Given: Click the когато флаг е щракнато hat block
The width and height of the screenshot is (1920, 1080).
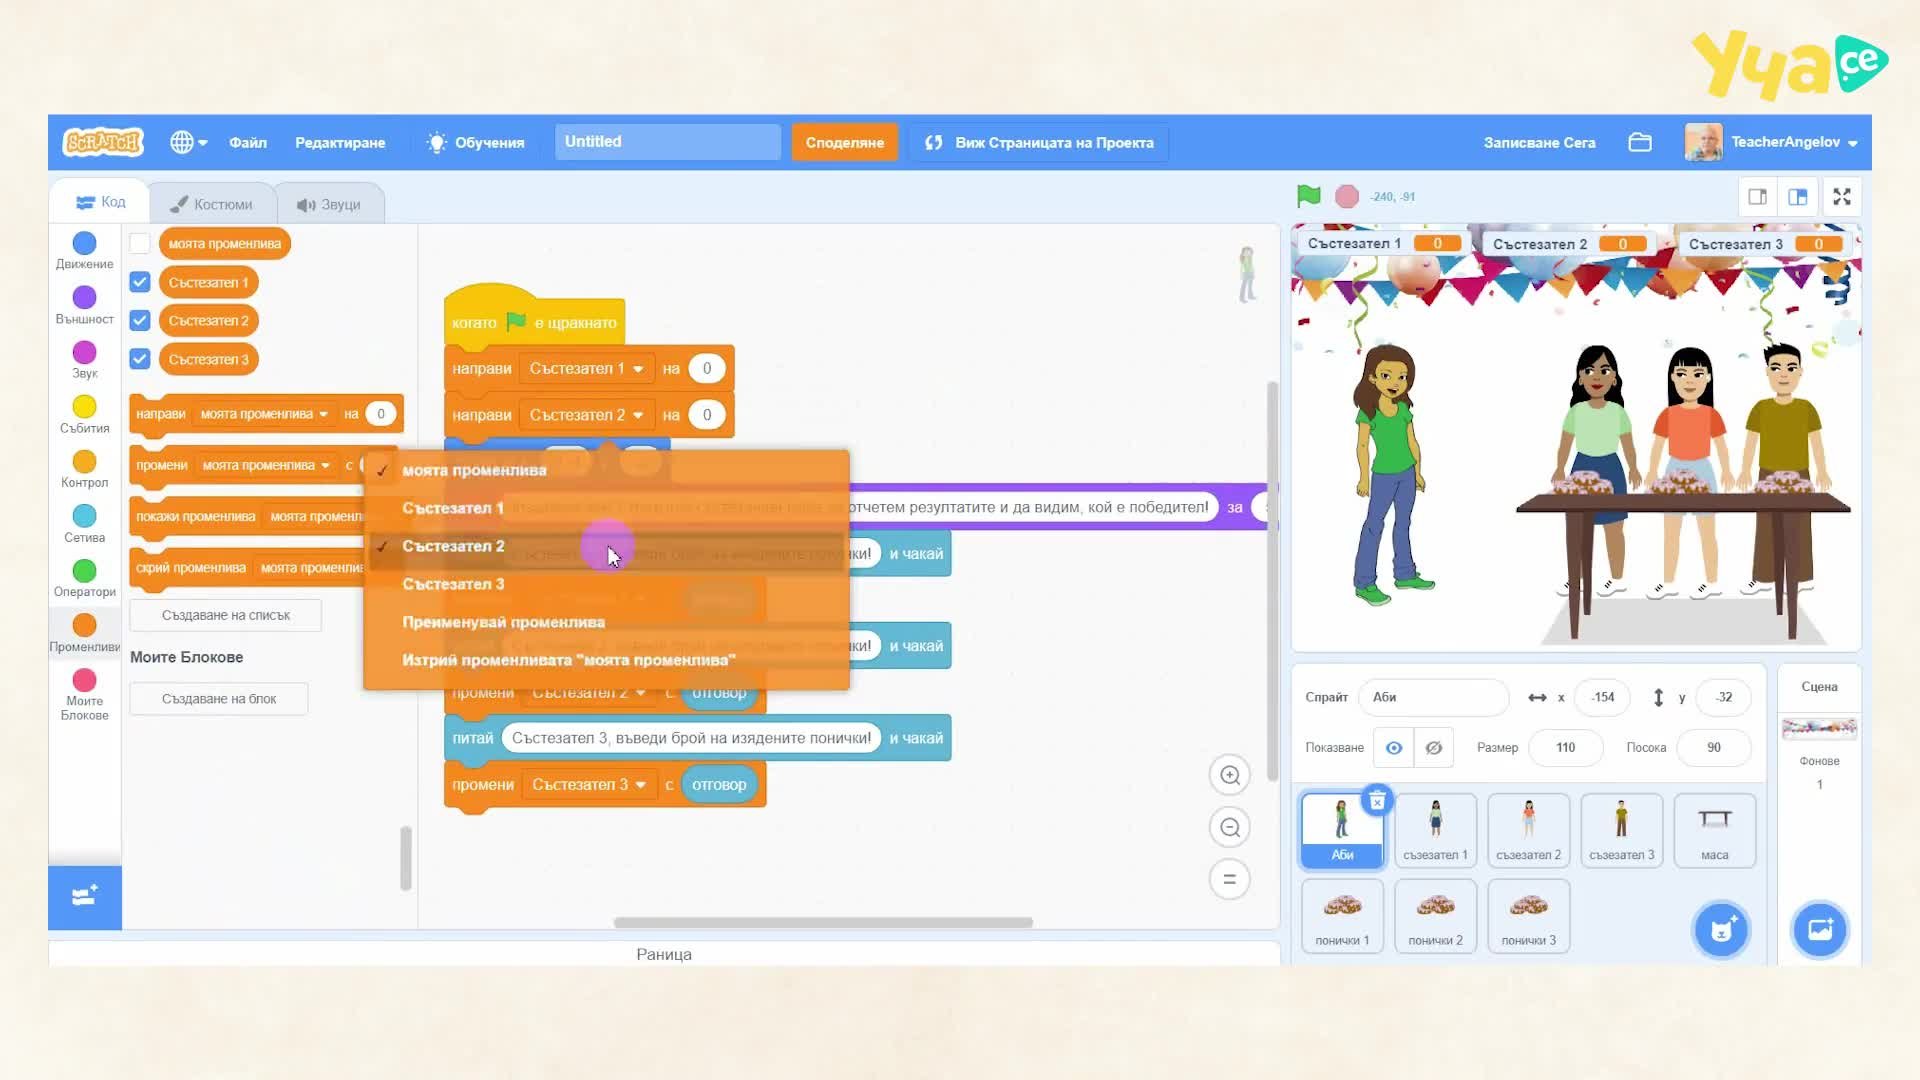Looking at the screenshot, I should tap(534, 316).
